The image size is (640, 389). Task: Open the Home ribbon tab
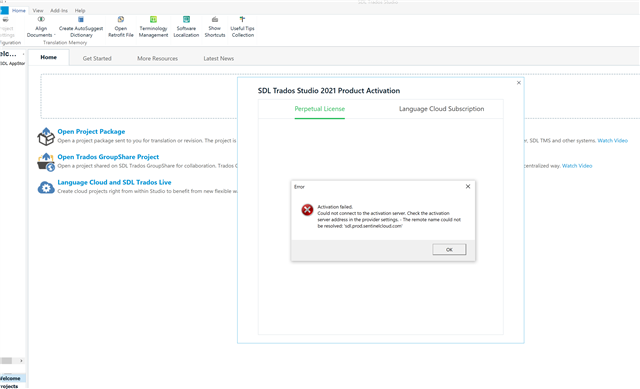pyautogui.click(x=19, y=11)
